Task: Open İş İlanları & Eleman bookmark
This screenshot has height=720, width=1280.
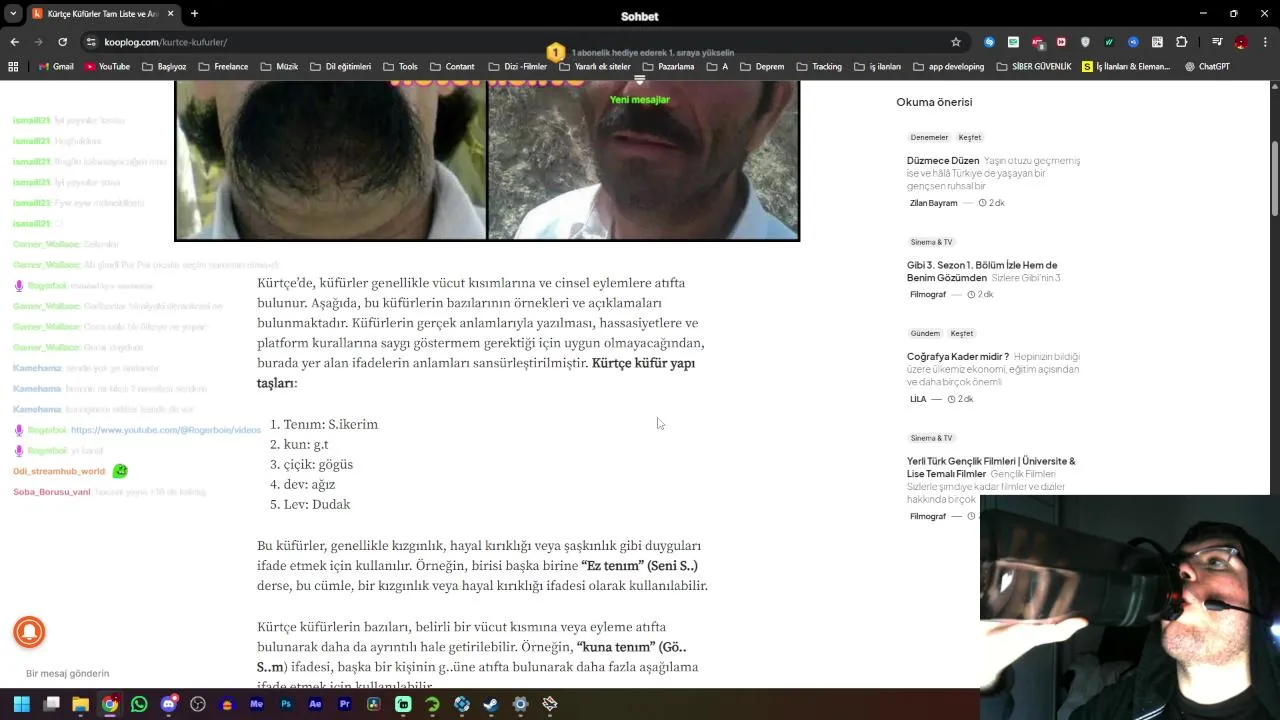Action: coord(1126,67)
